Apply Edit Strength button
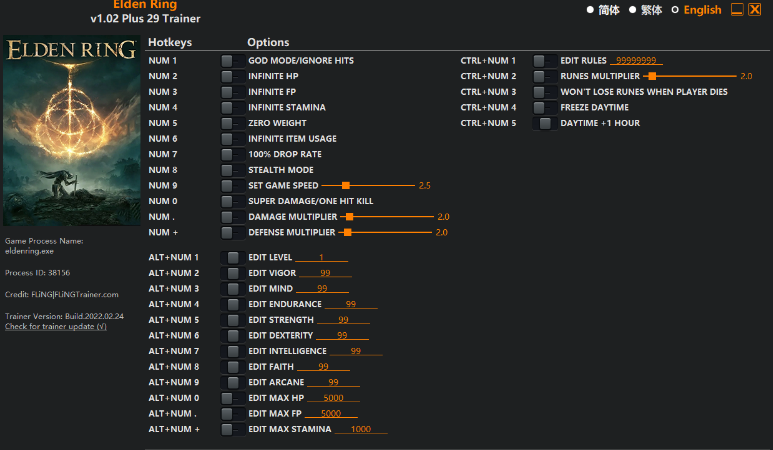The height and width of the screenshot is (450, 773). 233,320
